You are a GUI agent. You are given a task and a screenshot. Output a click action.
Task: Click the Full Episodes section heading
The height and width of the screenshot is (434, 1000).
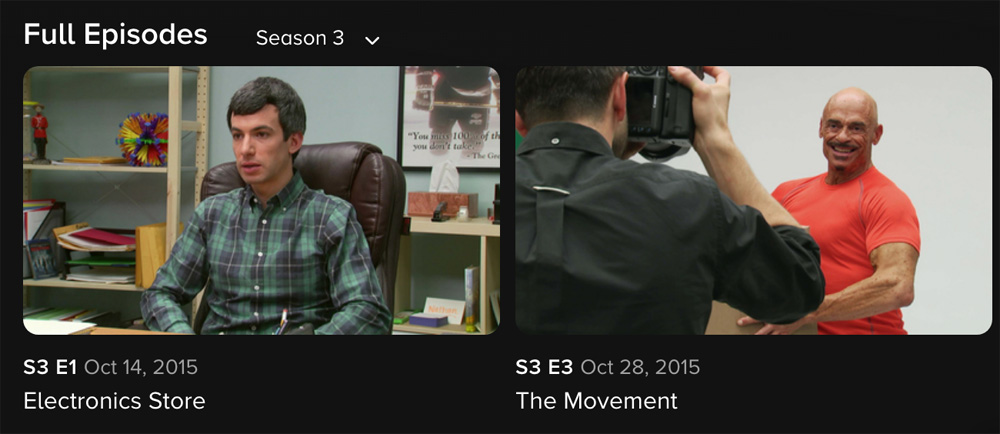115,35
